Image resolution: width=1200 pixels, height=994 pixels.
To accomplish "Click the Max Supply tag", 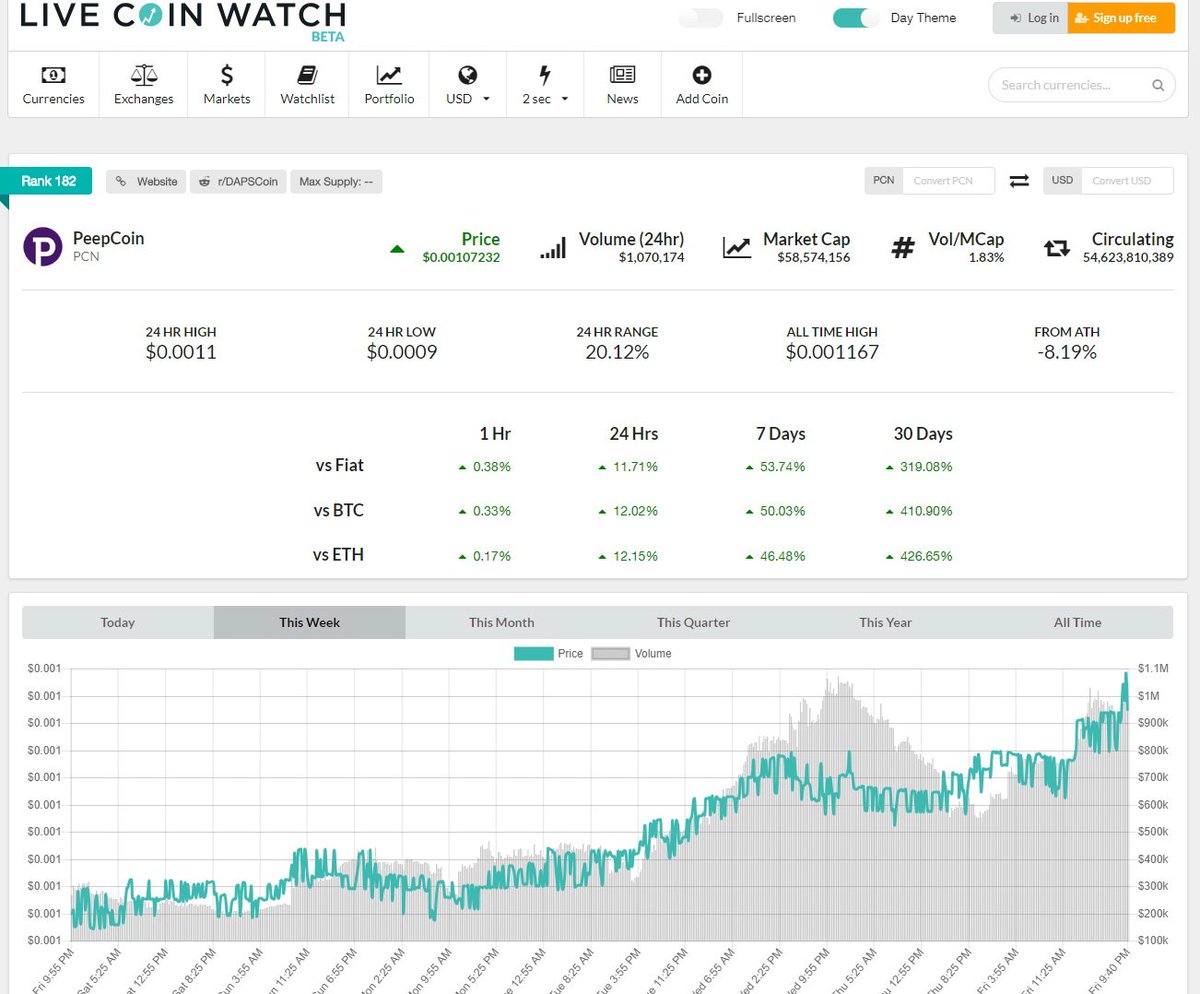I will click(336, 181).
